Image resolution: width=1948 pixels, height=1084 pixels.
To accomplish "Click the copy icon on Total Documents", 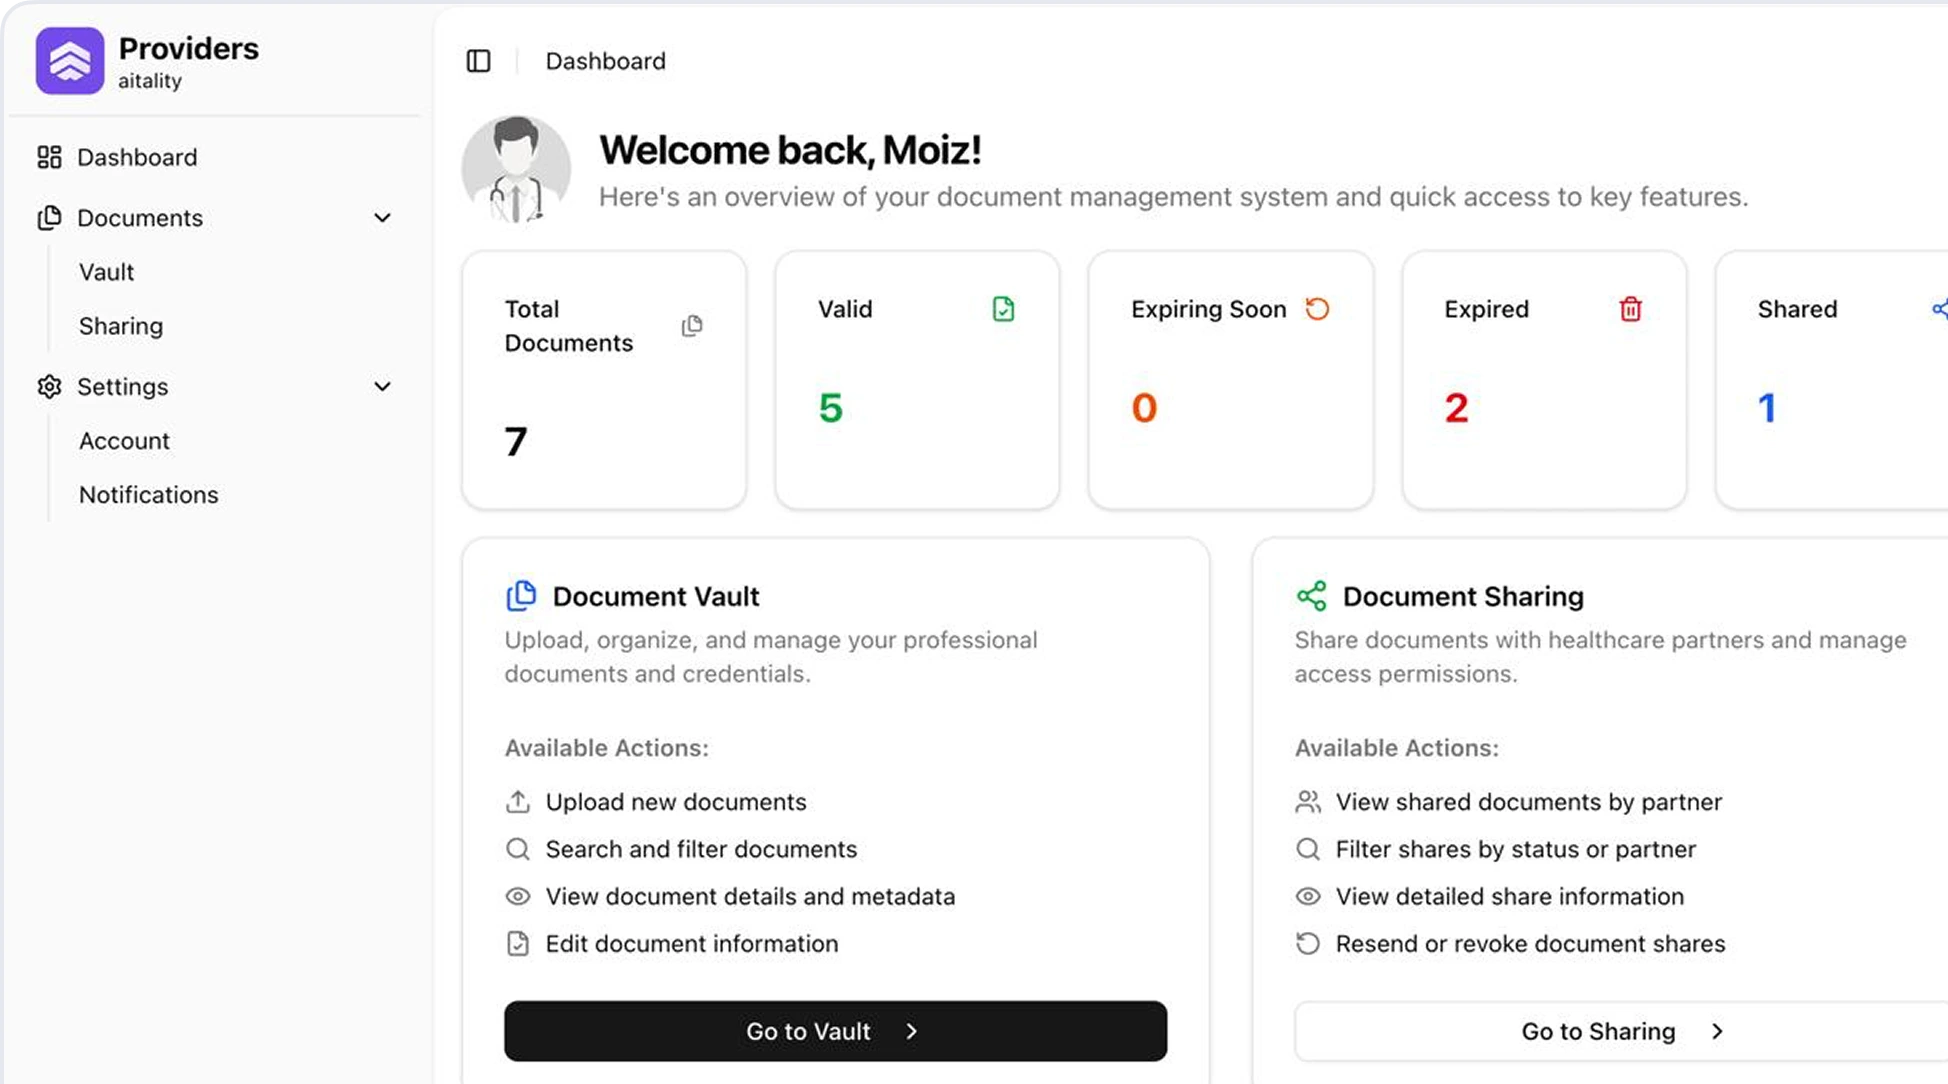I will 692,326.
